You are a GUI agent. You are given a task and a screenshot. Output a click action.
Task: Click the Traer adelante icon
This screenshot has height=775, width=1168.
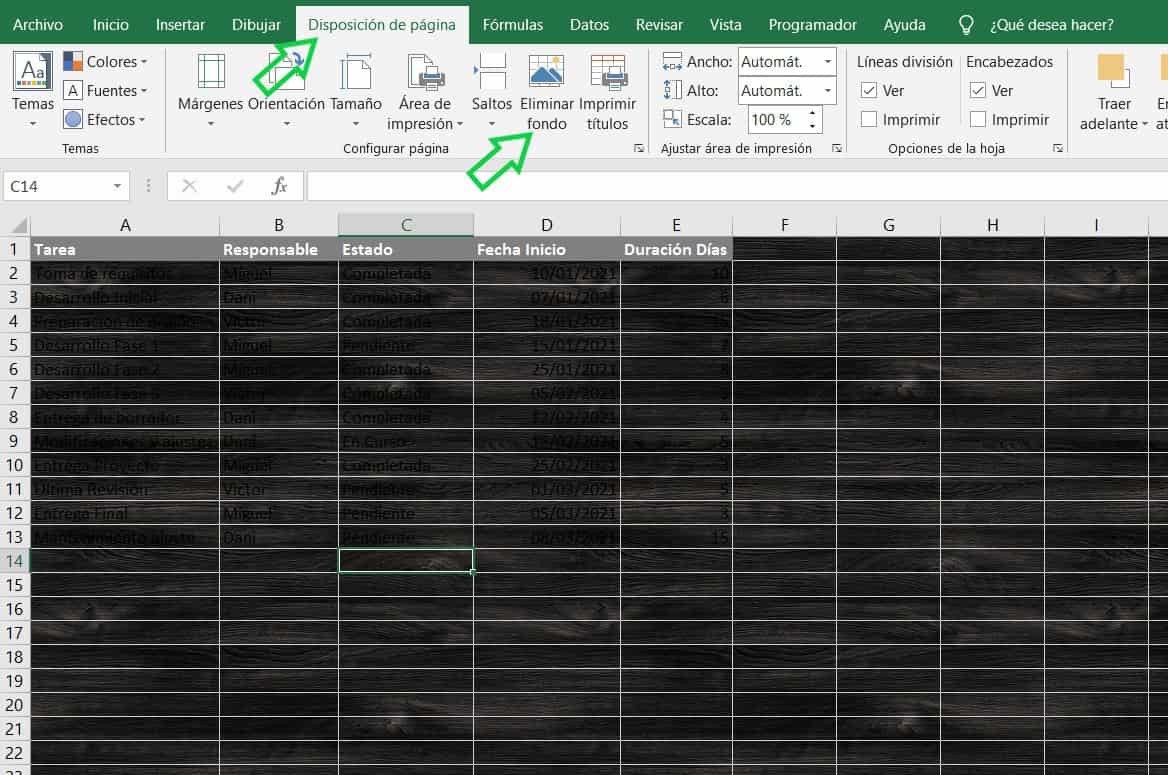click(1114, 72)
